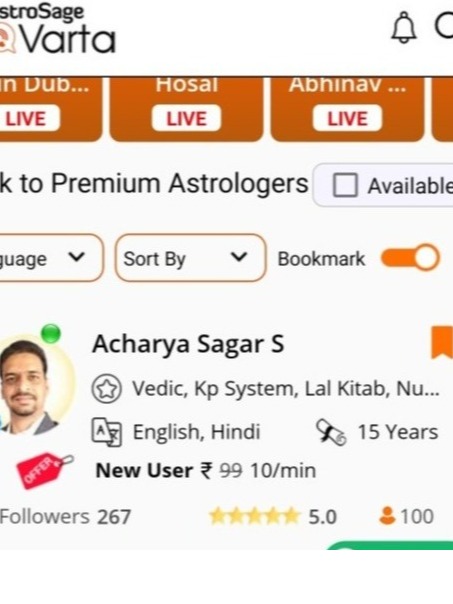Turn off the Bookmark toggle switch
The image size is (453, 604).
[x=410, y=258]
